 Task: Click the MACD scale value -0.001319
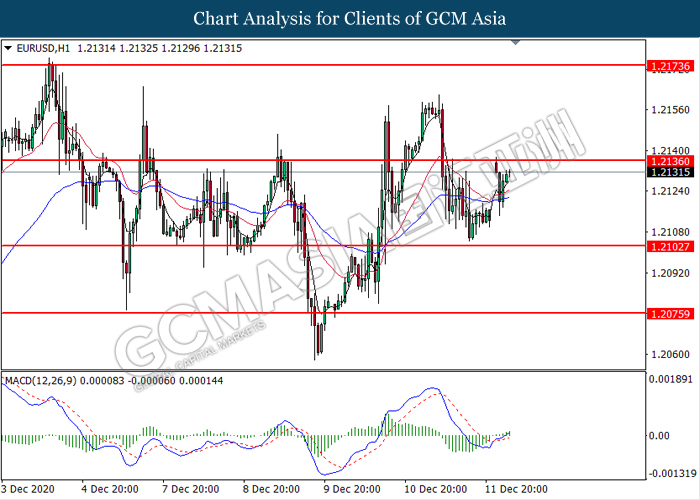(x=671, y=474)
